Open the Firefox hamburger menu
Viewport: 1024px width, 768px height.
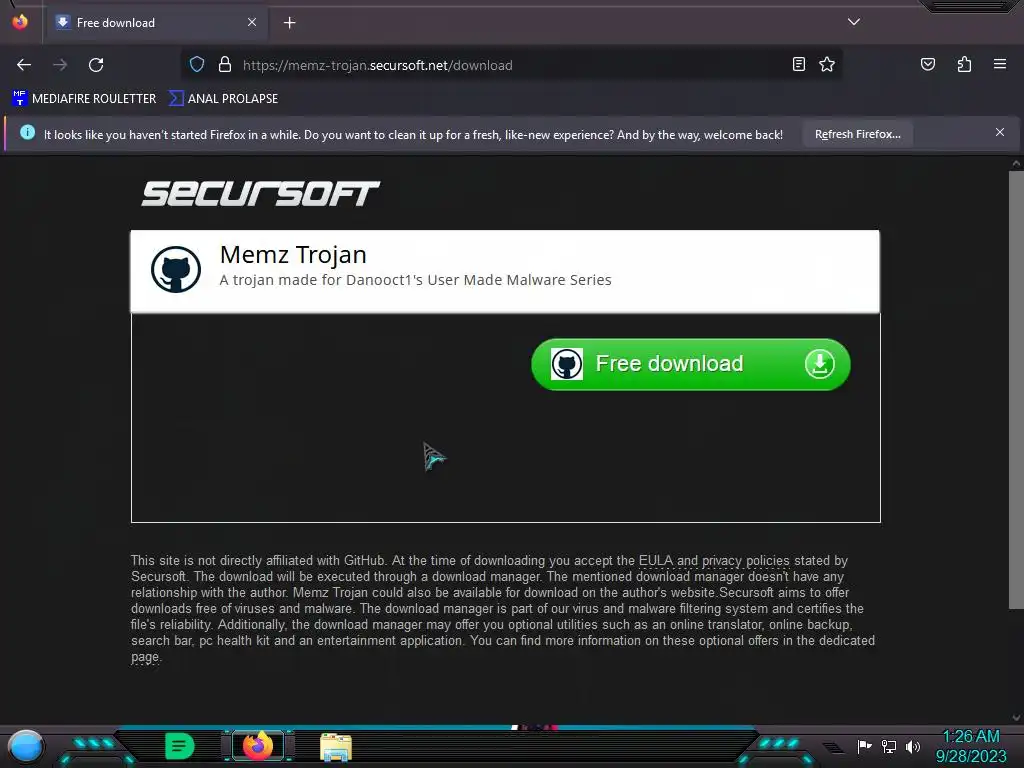coord(1000,64)
